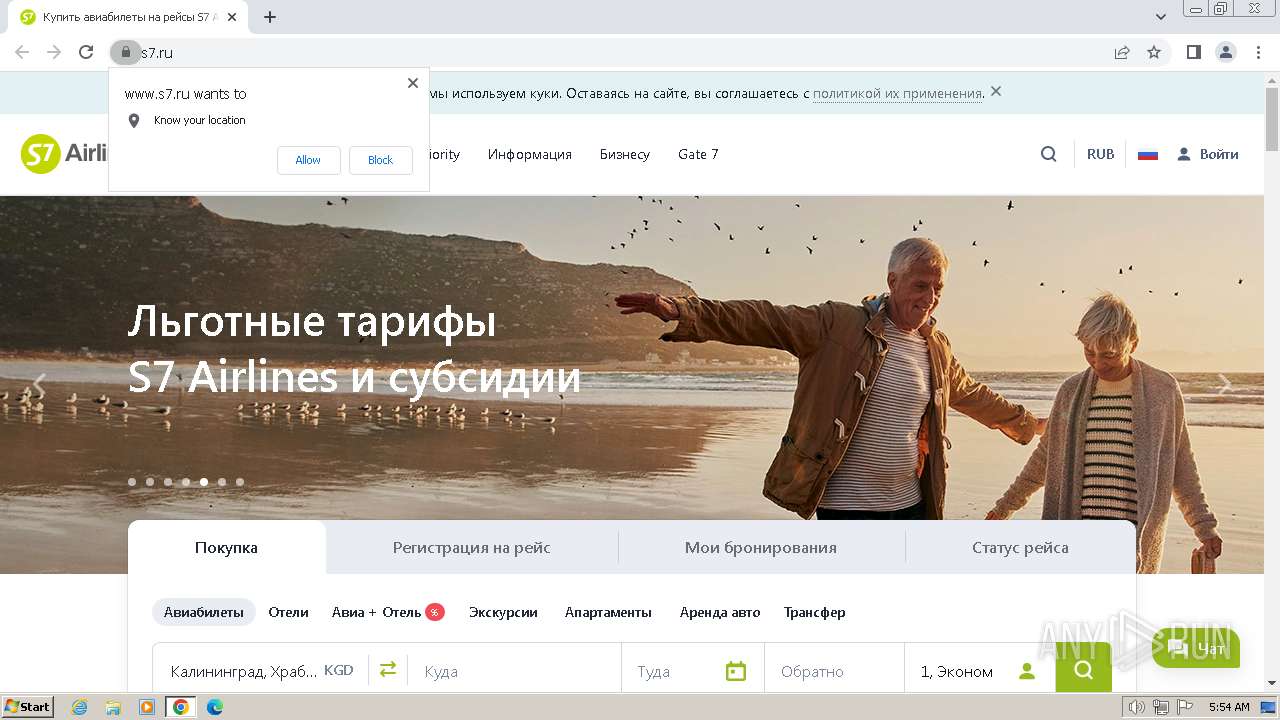Open the Чат support widget
Screen dimensions: 1280x720
(x=1197, y=649)
